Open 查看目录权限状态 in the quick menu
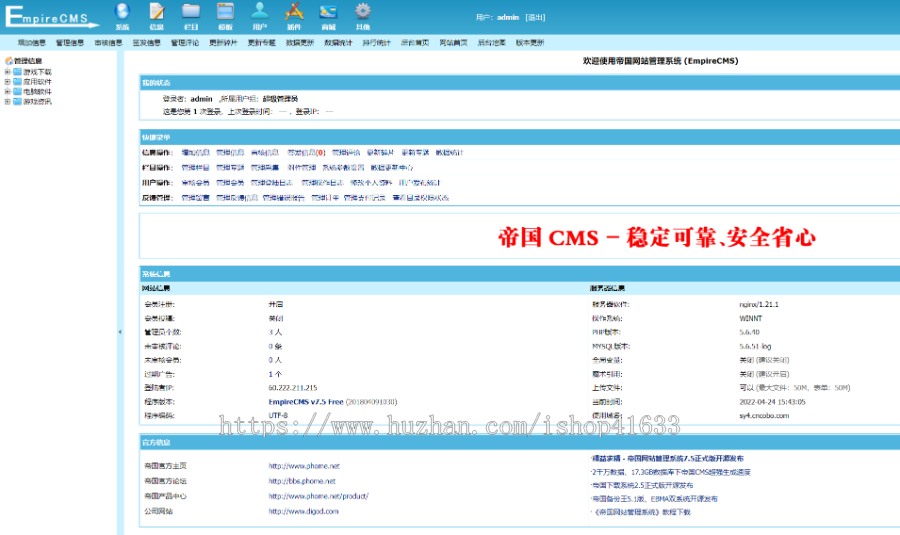The height and width of the screenshot is (535, 900). [x=421, y=197]
